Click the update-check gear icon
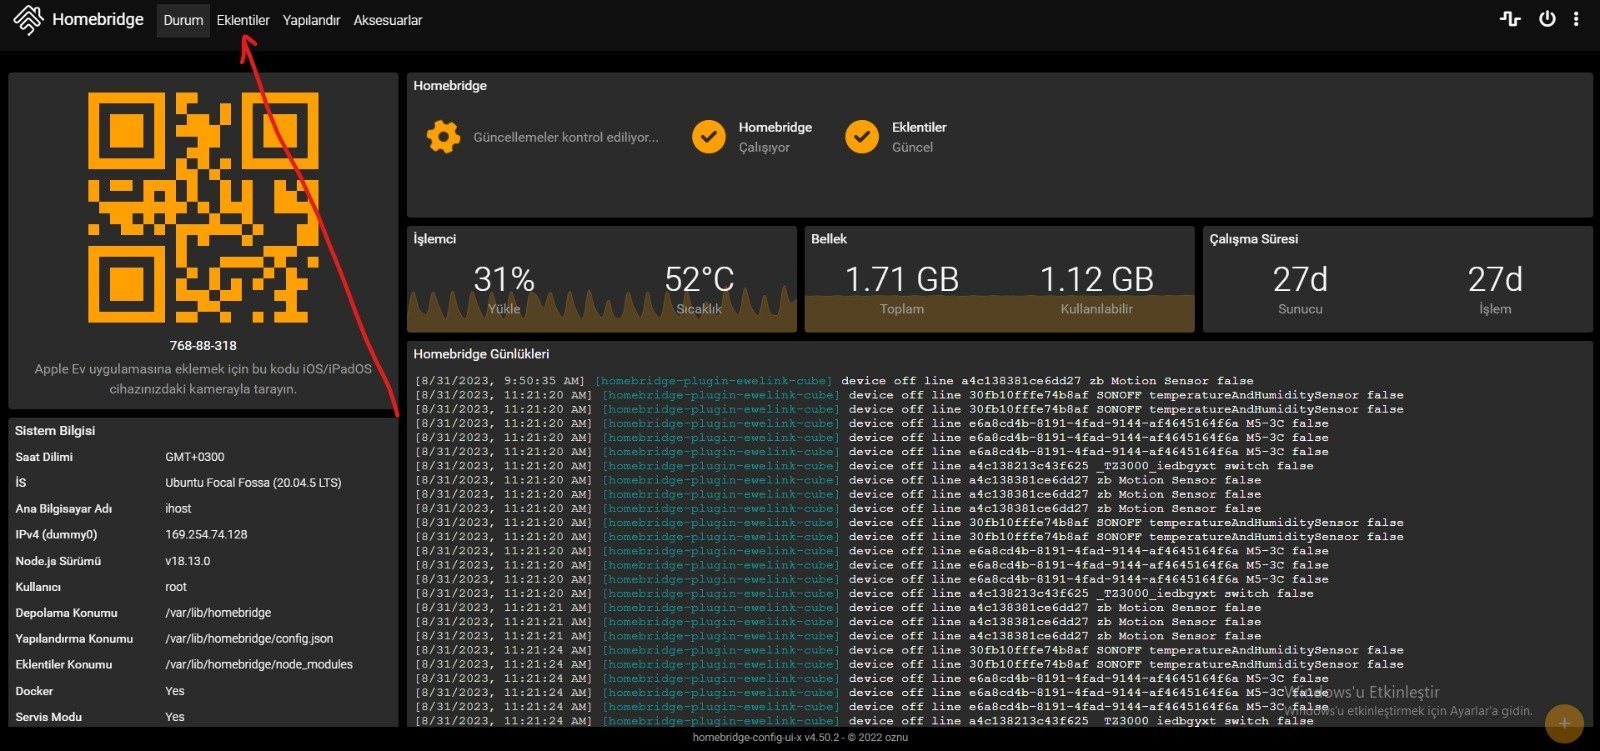The height and width of the screenshot is (751, 1600). (443, 136)
